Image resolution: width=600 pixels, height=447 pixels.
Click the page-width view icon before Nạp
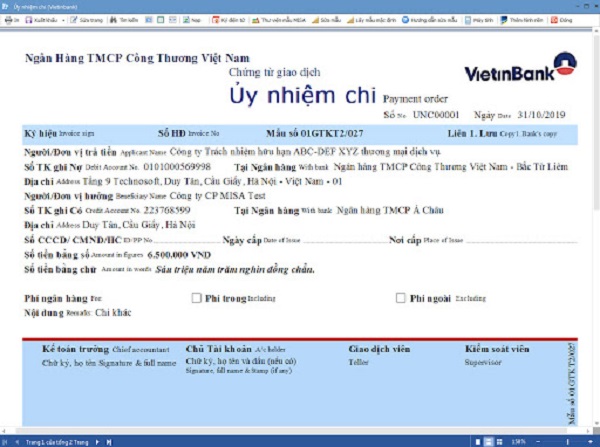click(173, 20)
